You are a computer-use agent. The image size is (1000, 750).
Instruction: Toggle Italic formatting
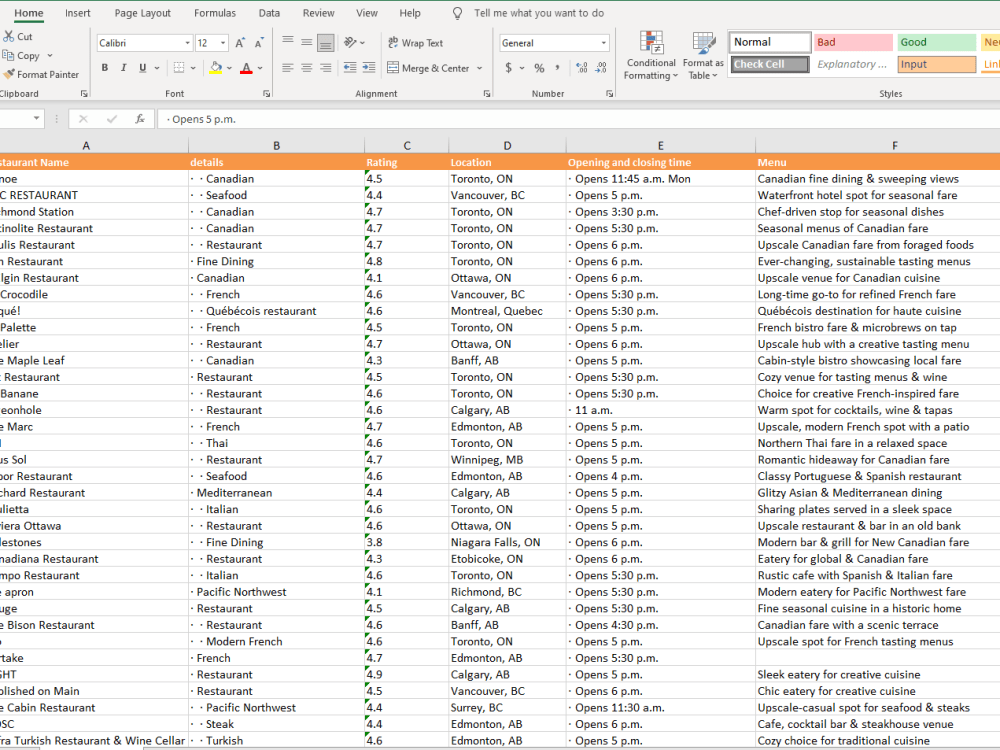click(124, 68)
